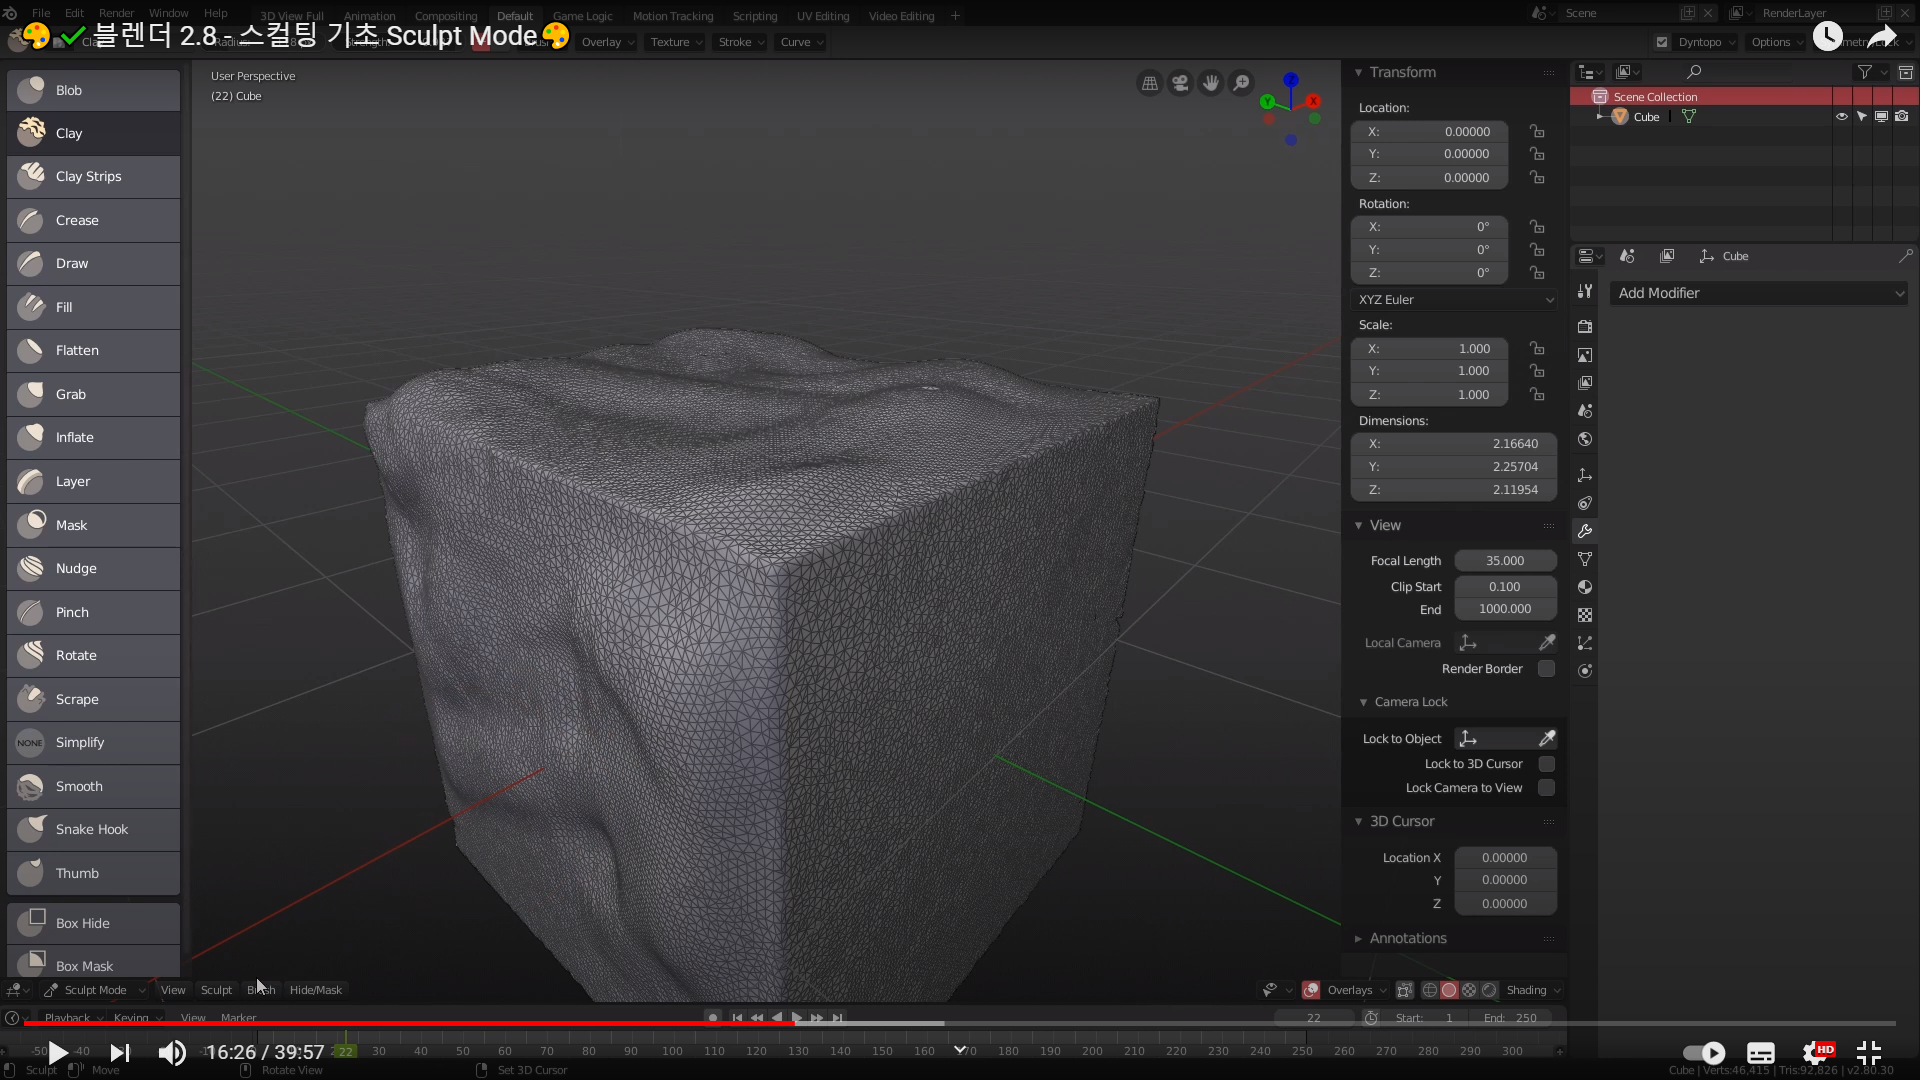Screen dimensions: 1920x1080
Task: Select the Inflate brush tool
Action: (x=93, y=438)
